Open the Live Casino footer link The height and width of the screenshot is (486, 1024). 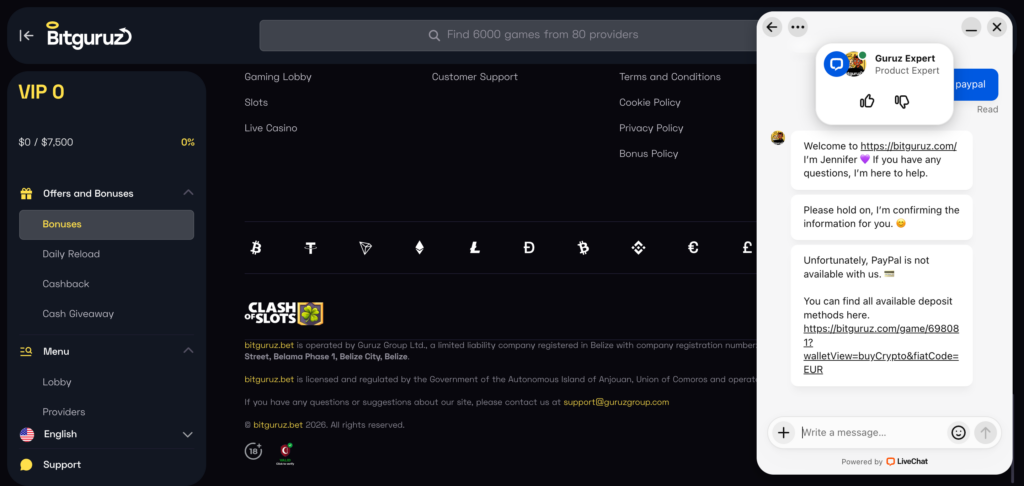[270, 128]
